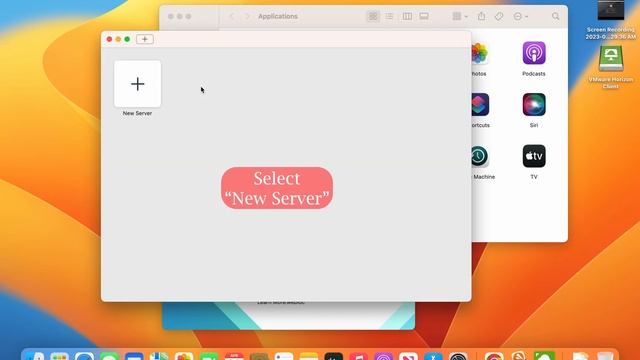Viewport: 640px width, 360px height.
Task: Select the Photos app in Finder
Action: (479, 53)
